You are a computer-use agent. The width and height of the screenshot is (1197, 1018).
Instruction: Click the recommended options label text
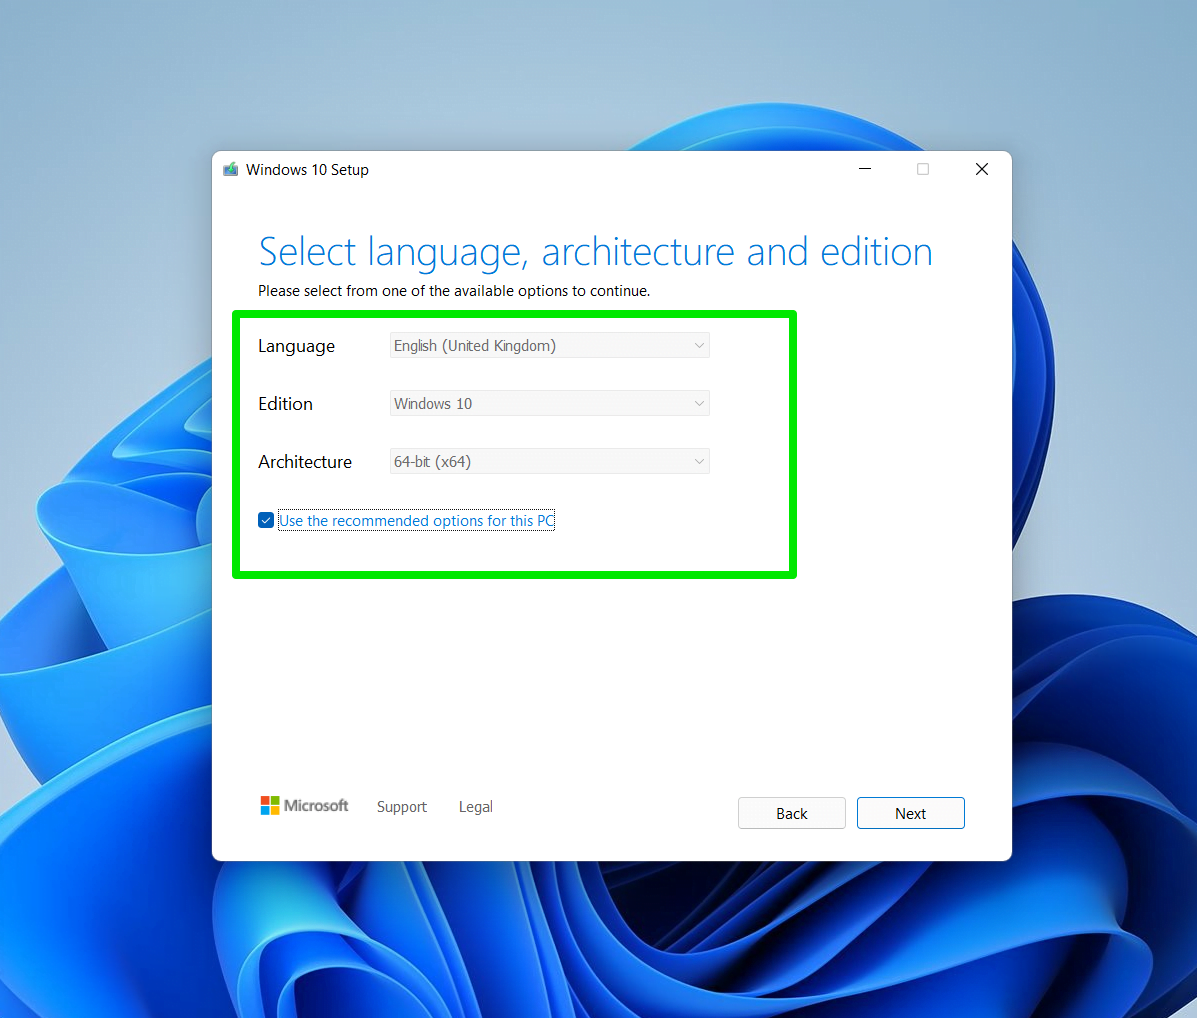416,520
